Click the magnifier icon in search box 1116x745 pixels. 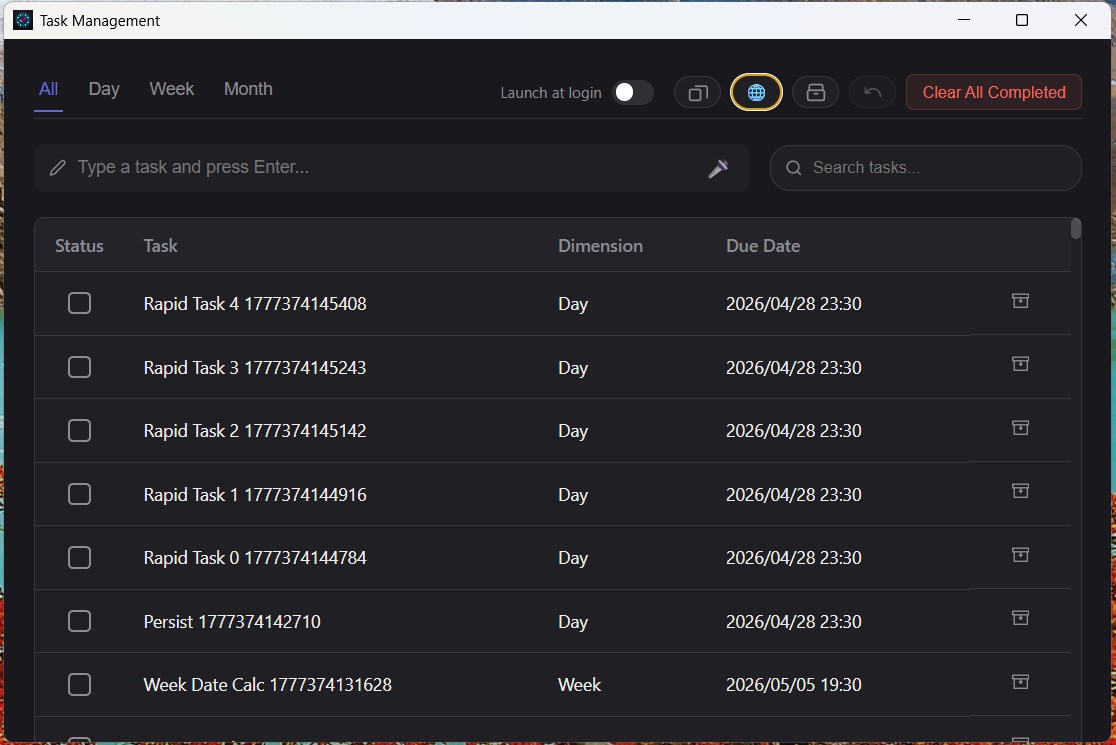coord(794,168)
